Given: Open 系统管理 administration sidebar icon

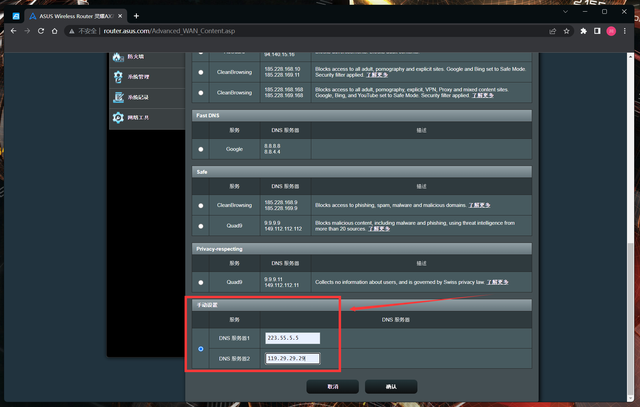Looking at the screenshot, I should click(119, 76).
